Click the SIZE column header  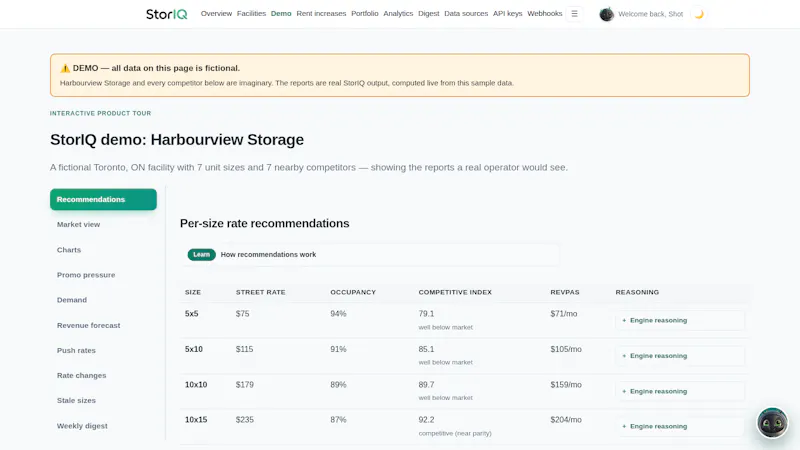pyautogui.click(x=193, y=292)
